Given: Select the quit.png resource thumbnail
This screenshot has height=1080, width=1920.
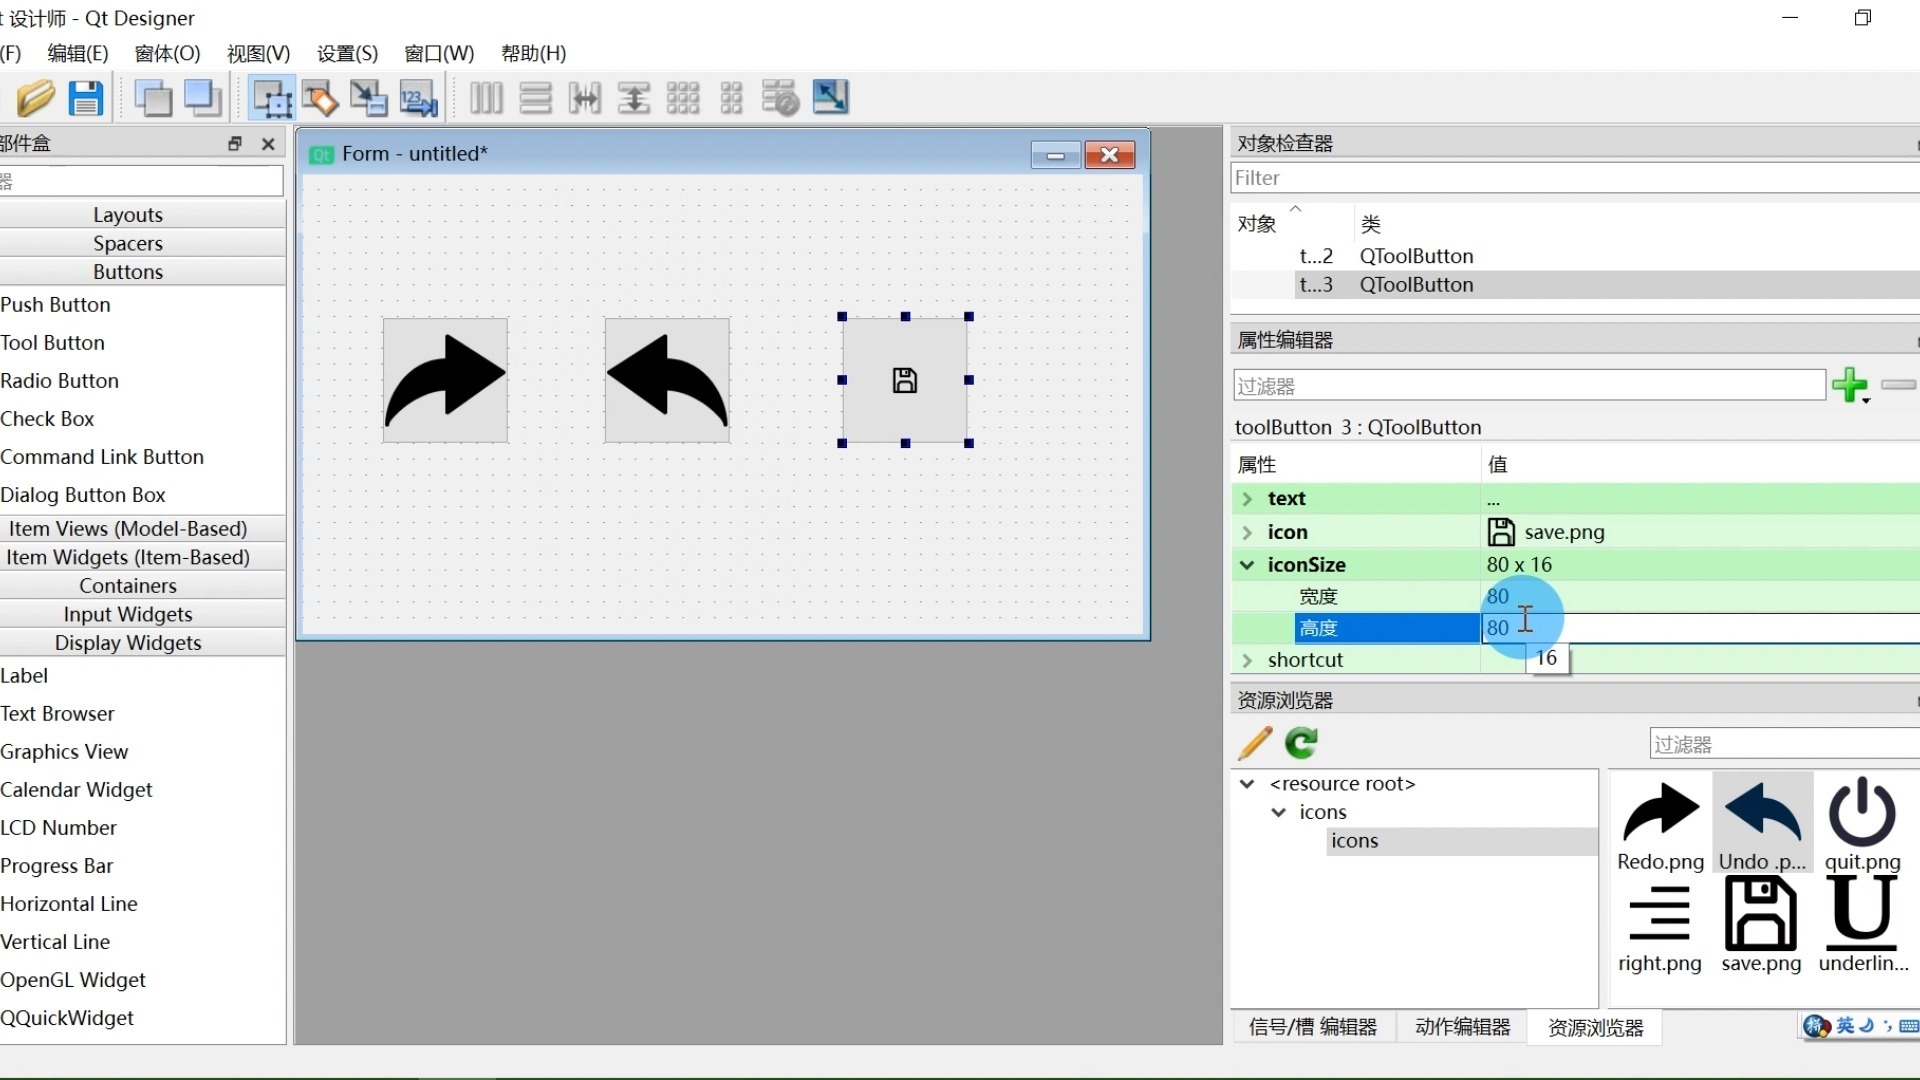Looking at the screenshot, I should [1861, 824].
